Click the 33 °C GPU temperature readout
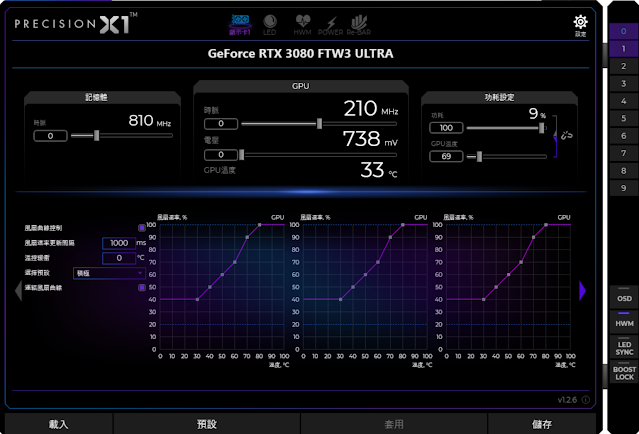 pyautogui.click(x=379, y=170)
